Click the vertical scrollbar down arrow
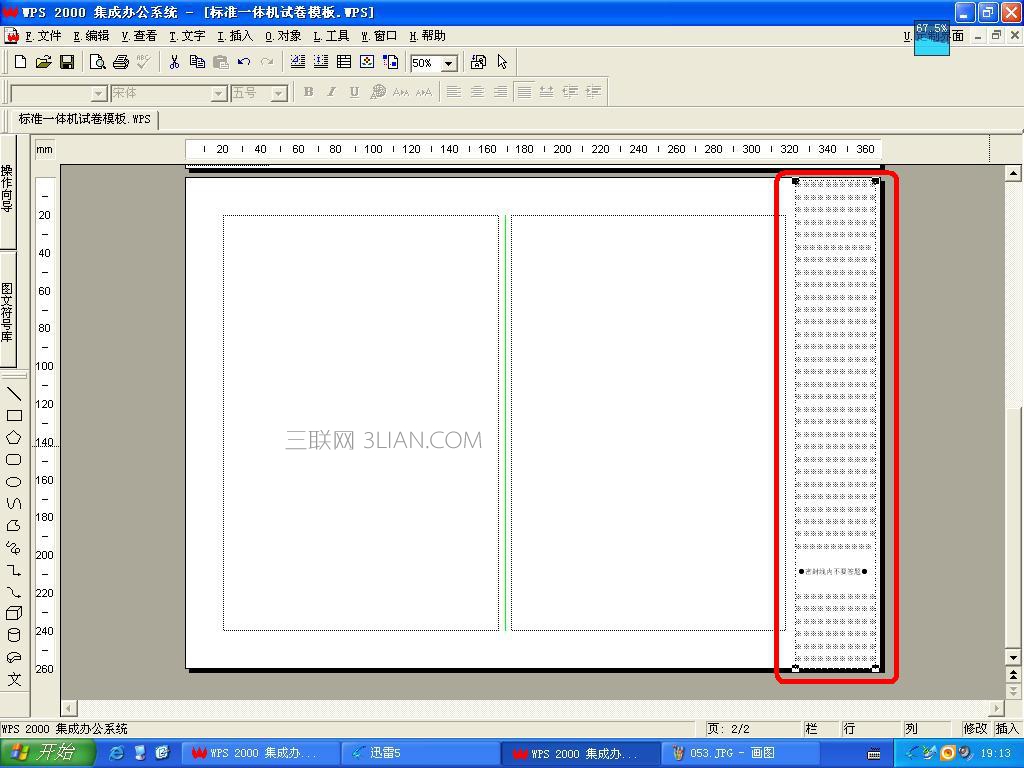 pyautogui.click(x=1013, y=658)
